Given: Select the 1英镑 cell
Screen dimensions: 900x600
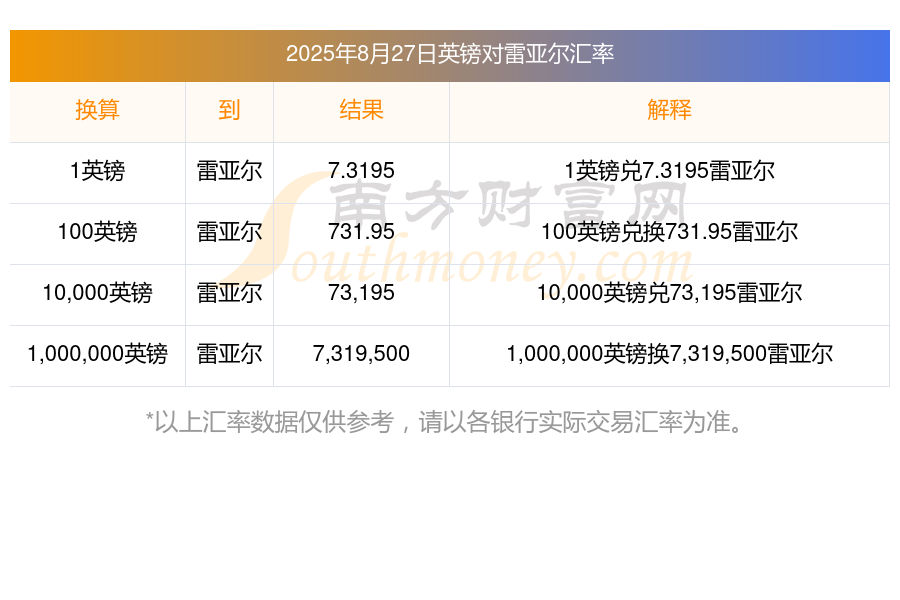Looking at the screenshot, I should (97, 171).
